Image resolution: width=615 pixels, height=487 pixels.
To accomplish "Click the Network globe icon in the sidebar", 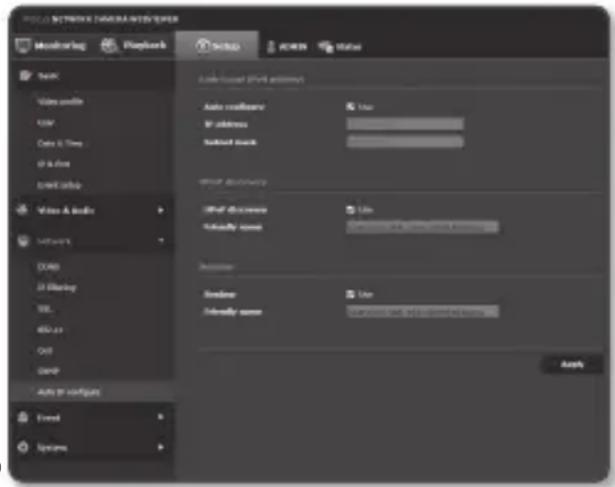I will tap(23, 241).
